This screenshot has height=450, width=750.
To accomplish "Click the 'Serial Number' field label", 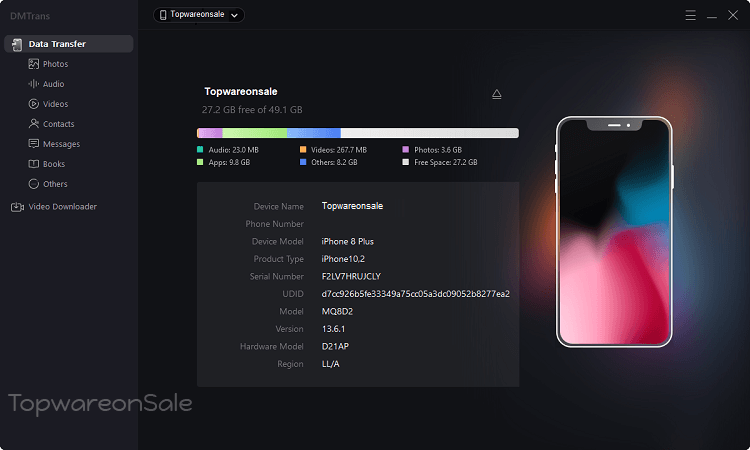I will click(x=276, y=276).
